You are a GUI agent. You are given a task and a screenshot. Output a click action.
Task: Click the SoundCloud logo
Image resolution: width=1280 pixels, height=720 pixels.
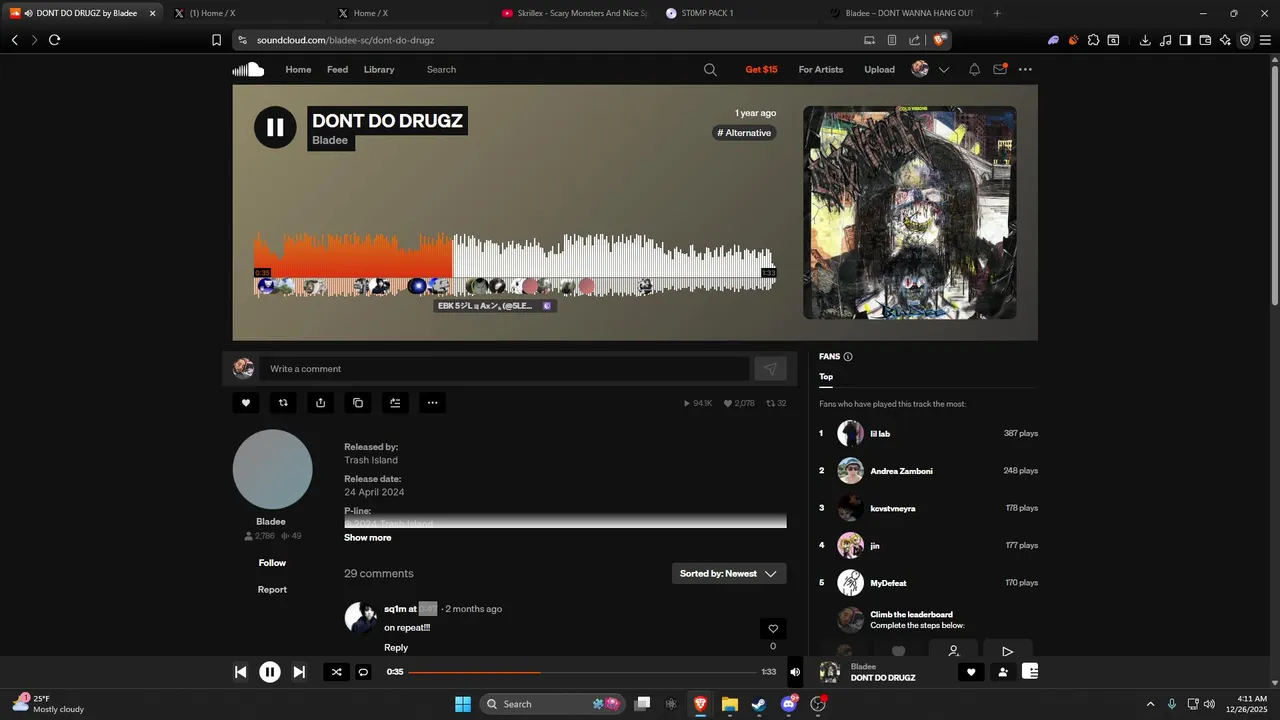(248, 69)
